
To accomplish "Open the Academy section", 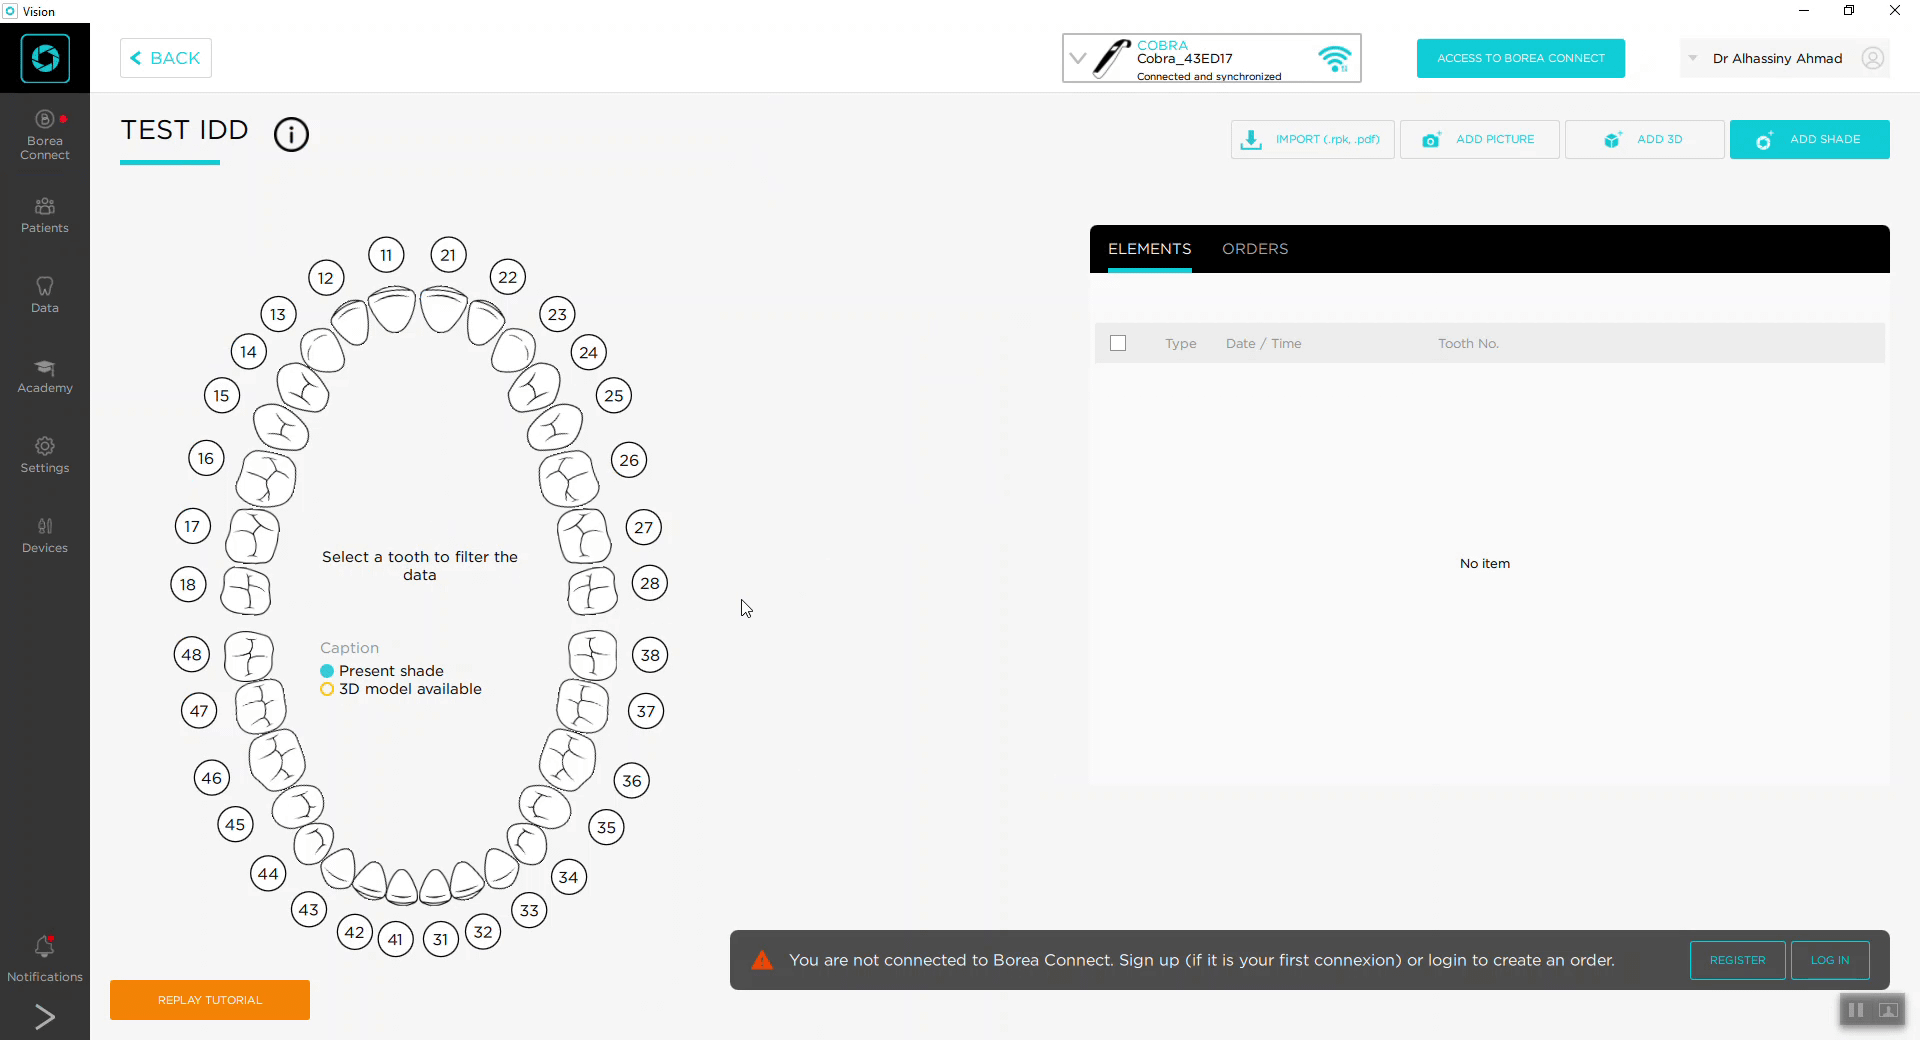I will tap(45, 376).
